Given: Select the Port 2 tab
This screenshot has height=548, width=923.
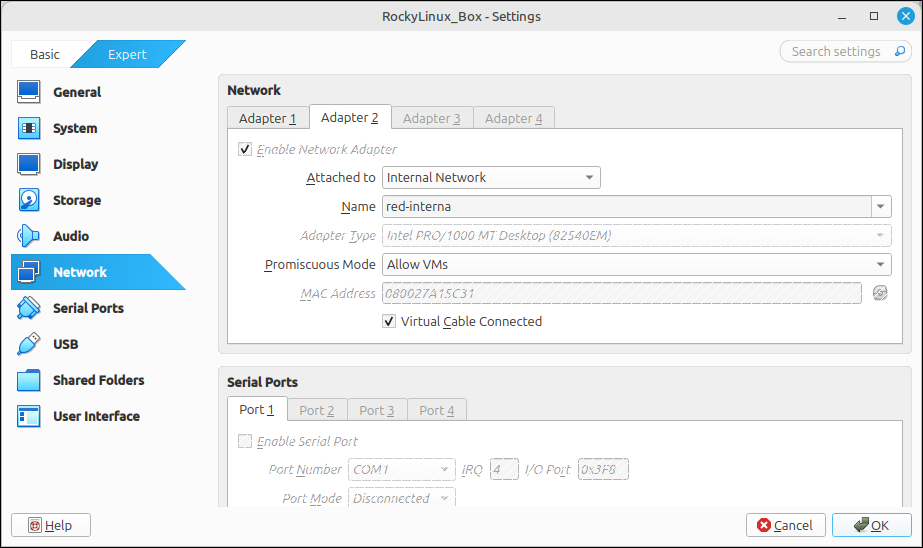Looking at the screenshot, I should 317,410.
